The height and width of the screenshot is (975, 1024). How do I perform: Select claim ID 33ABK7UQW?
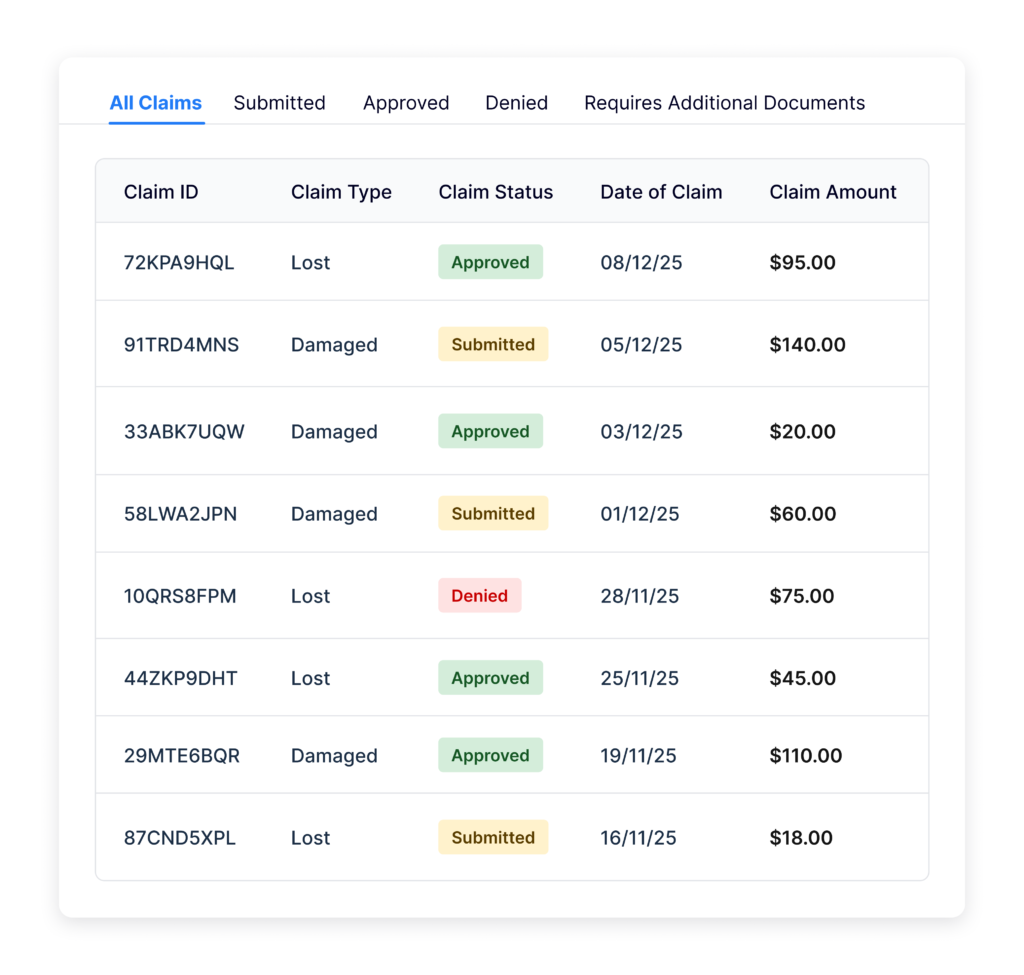181,432
